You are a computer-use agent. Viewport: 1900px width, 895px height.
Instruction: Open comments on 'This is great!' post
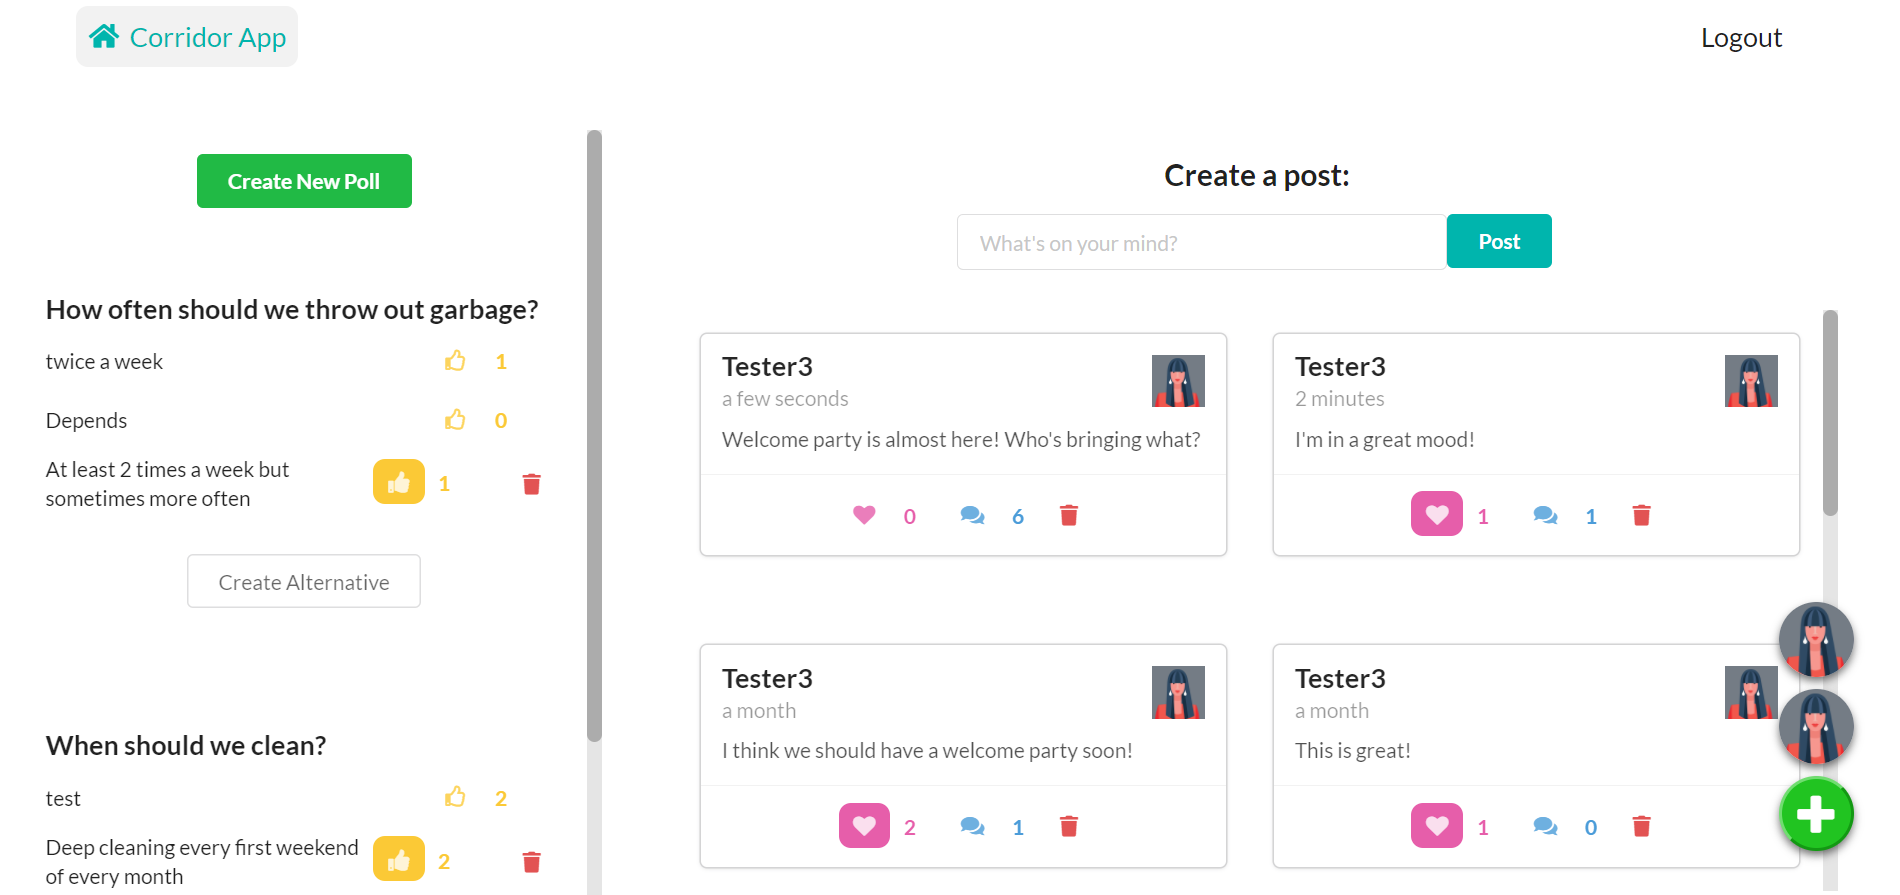tap(1545, 826)
